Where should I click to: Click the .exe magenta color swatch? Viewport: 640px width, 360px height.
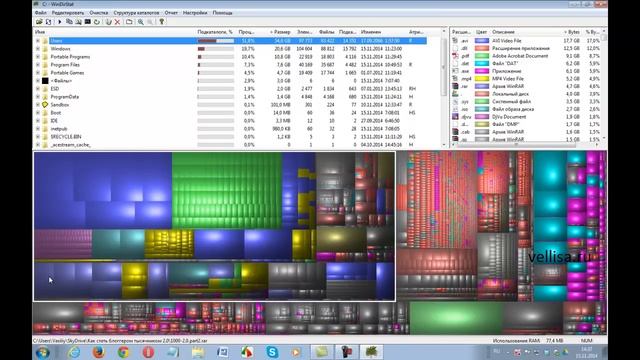[482, 71]
